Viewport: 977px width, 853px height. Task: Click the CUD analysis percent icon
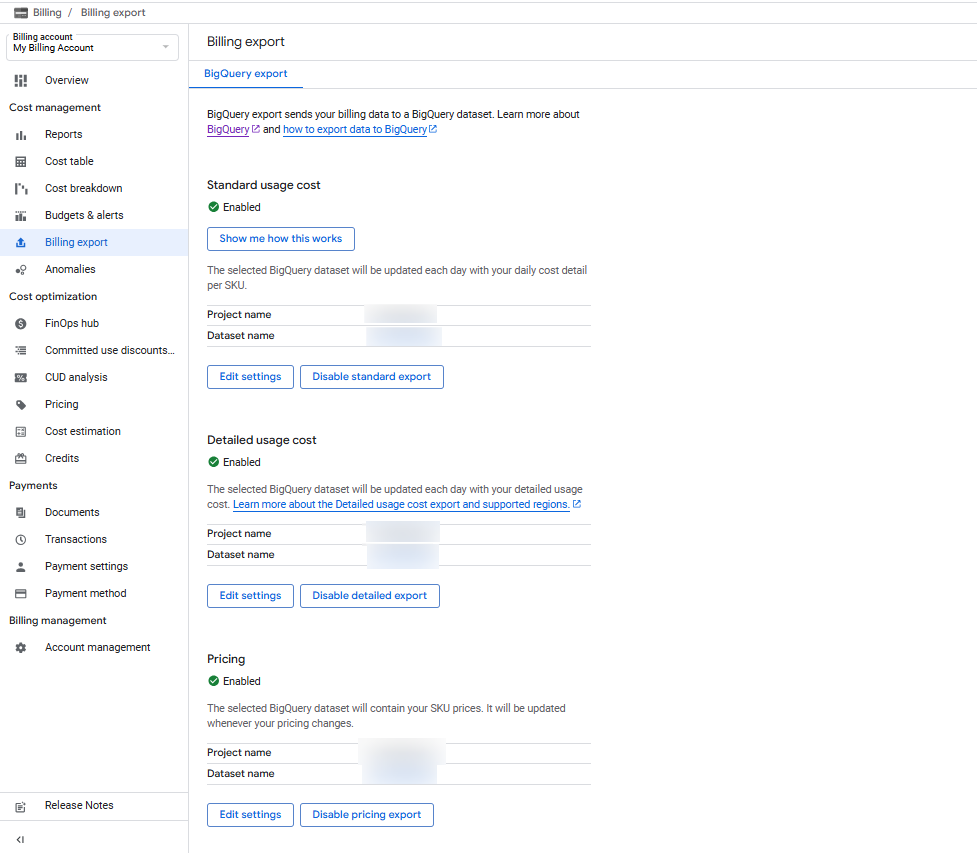tap(21, 377)
